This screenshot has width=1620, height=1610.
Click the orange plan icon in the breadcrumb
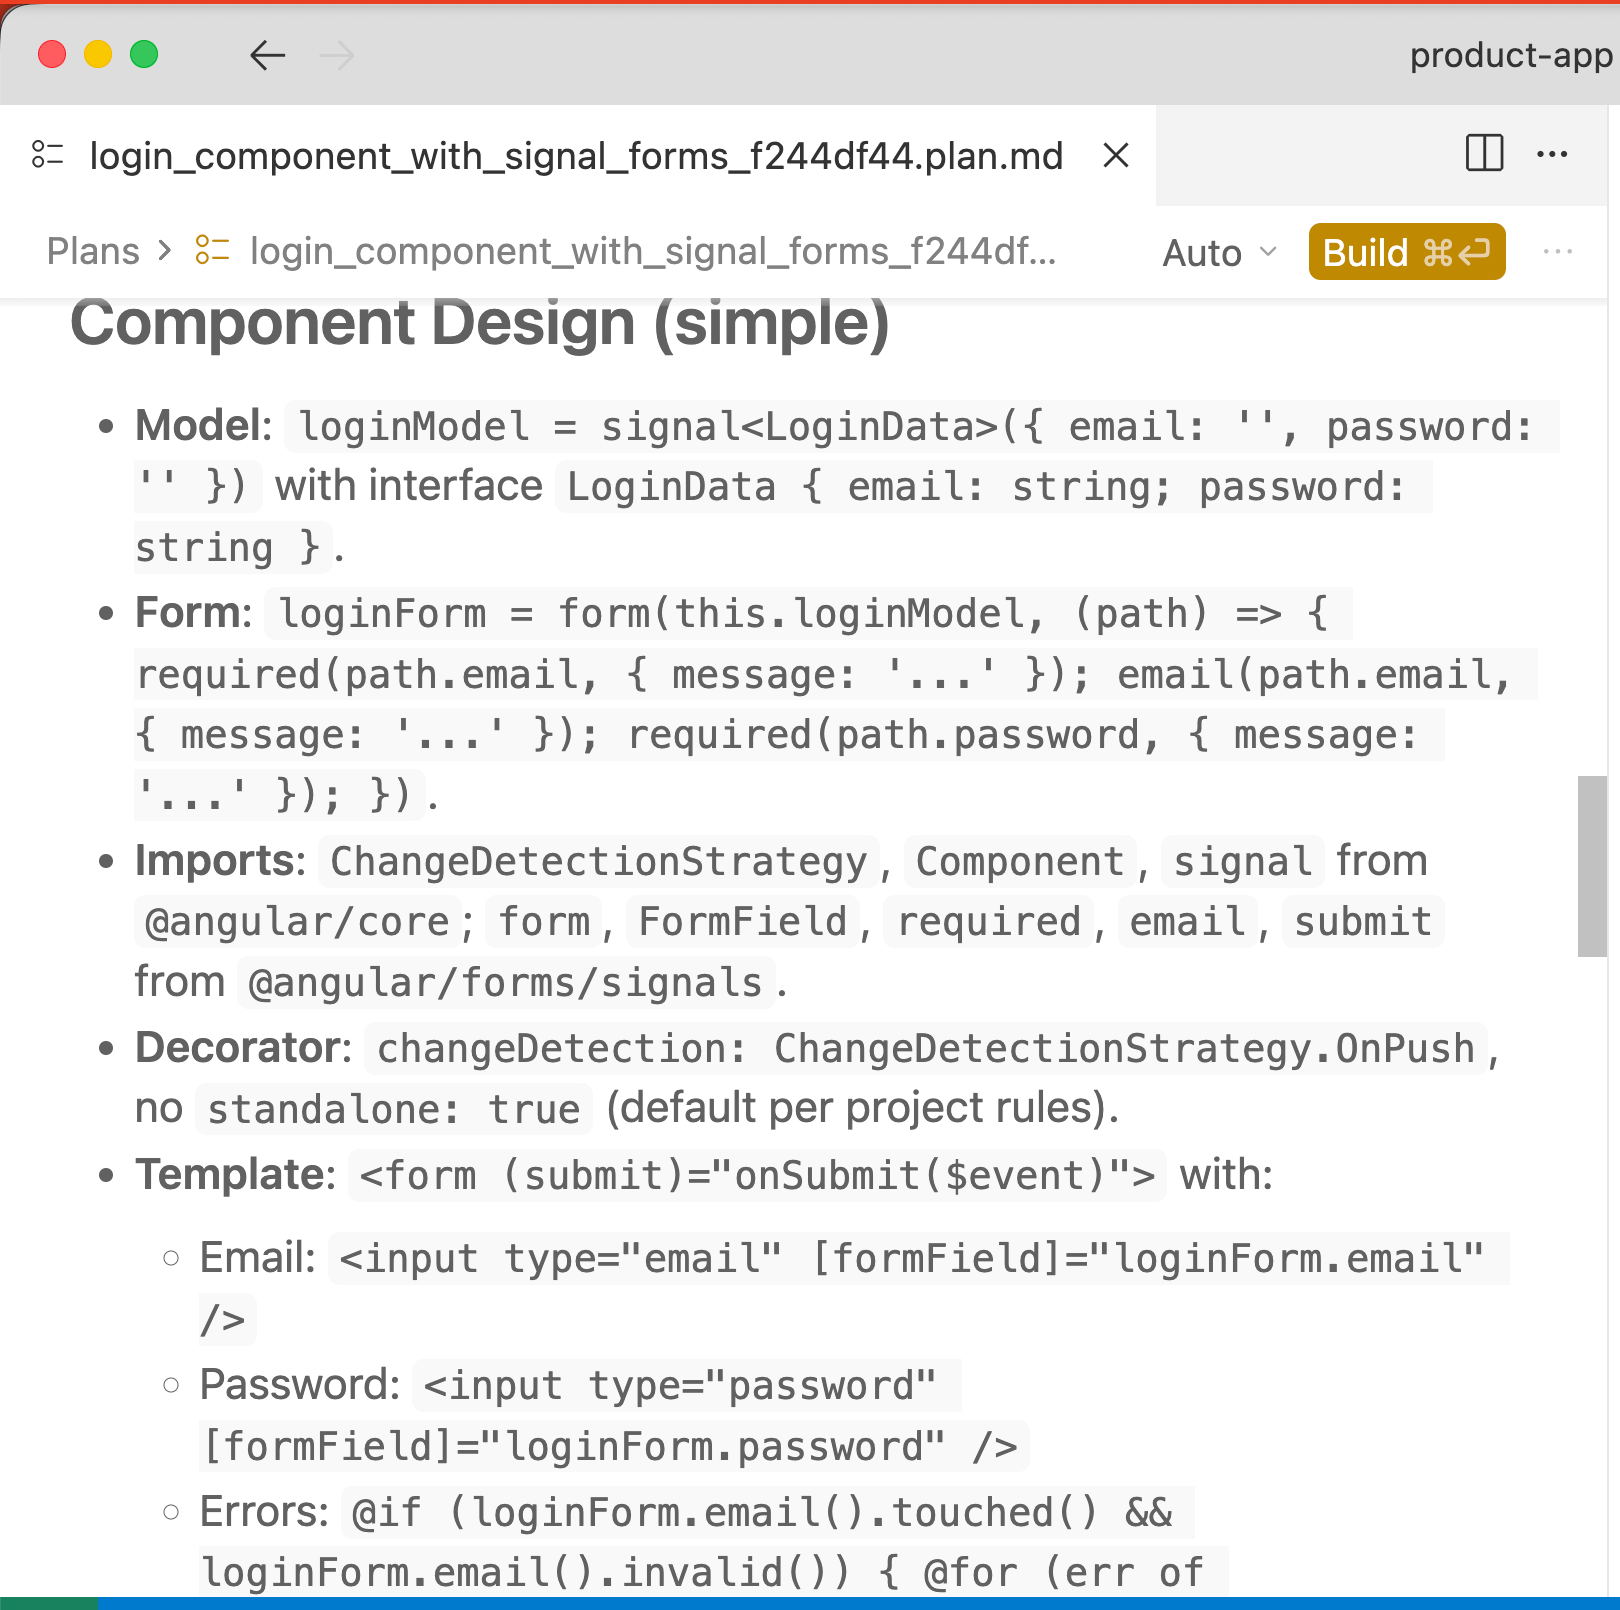[214, 251]
